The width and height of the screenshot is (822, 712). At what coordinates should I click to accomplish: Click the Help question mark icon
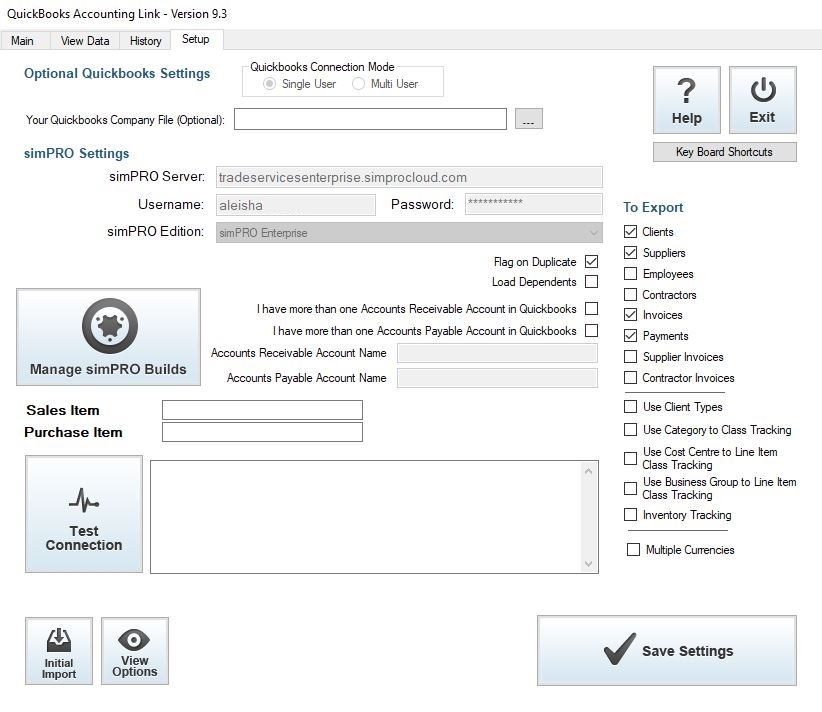click(686, 92)
